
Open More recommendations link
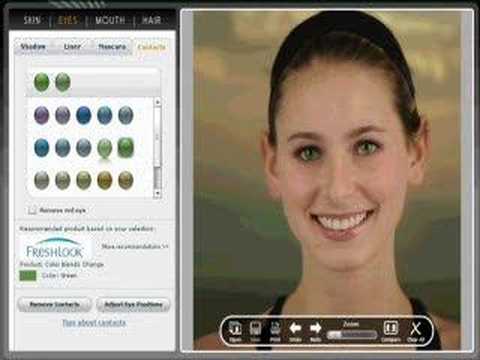(135, 246)
